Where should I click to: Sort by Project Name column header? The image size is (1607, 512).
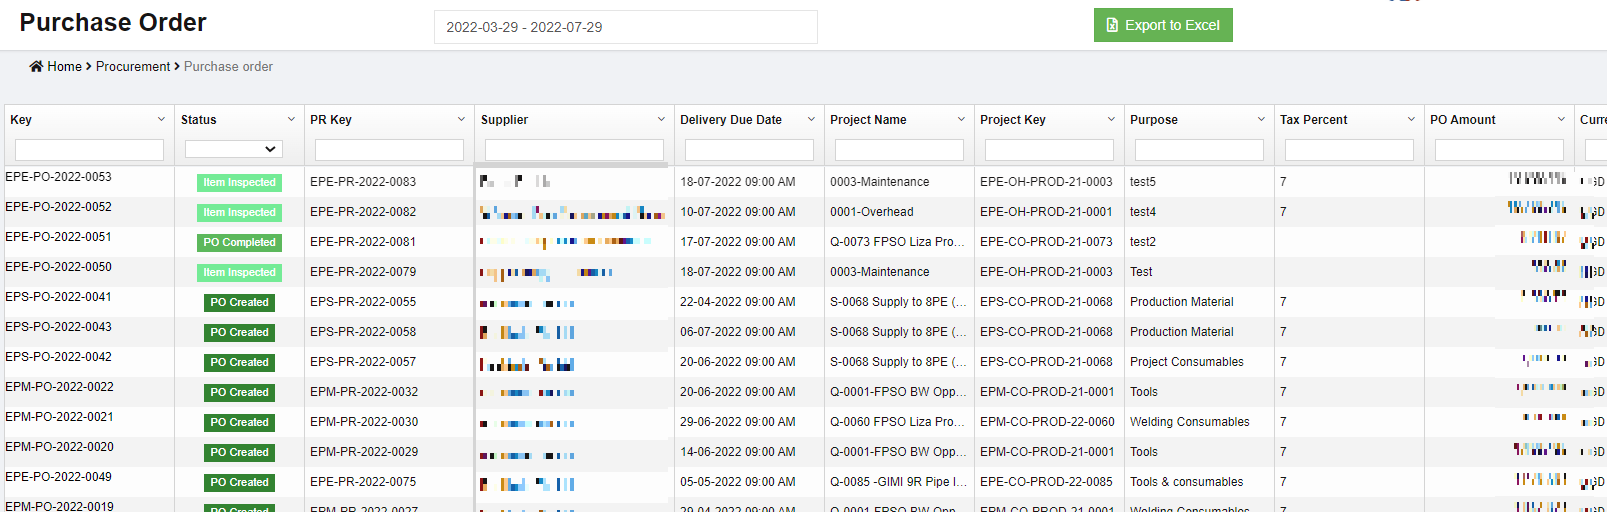click(868, 120)
